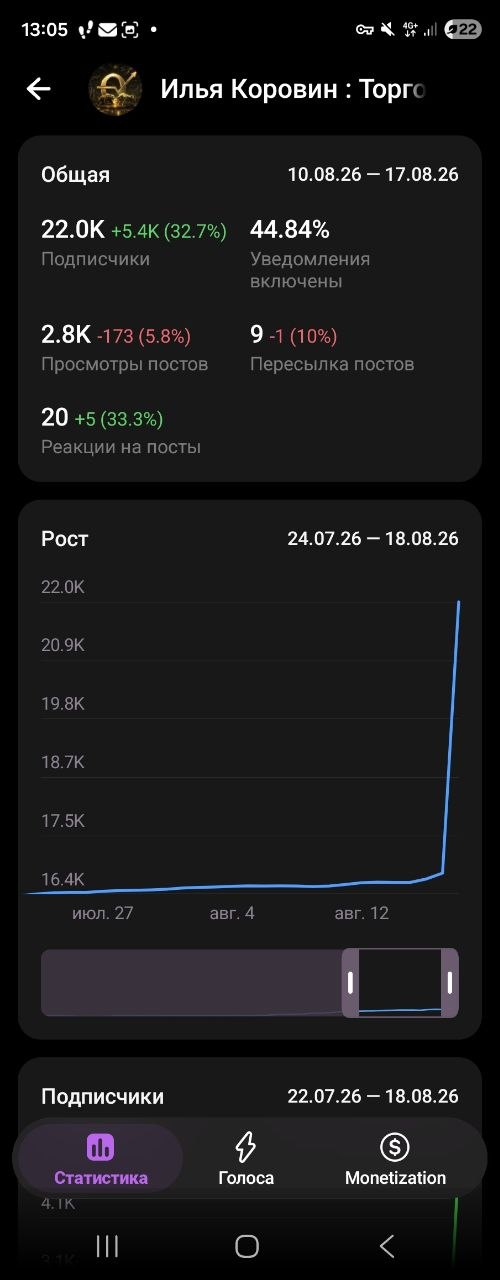This screenshot has width=500, height=1280.
Task: Click the right handle of range selector
Action: point(450,983)
